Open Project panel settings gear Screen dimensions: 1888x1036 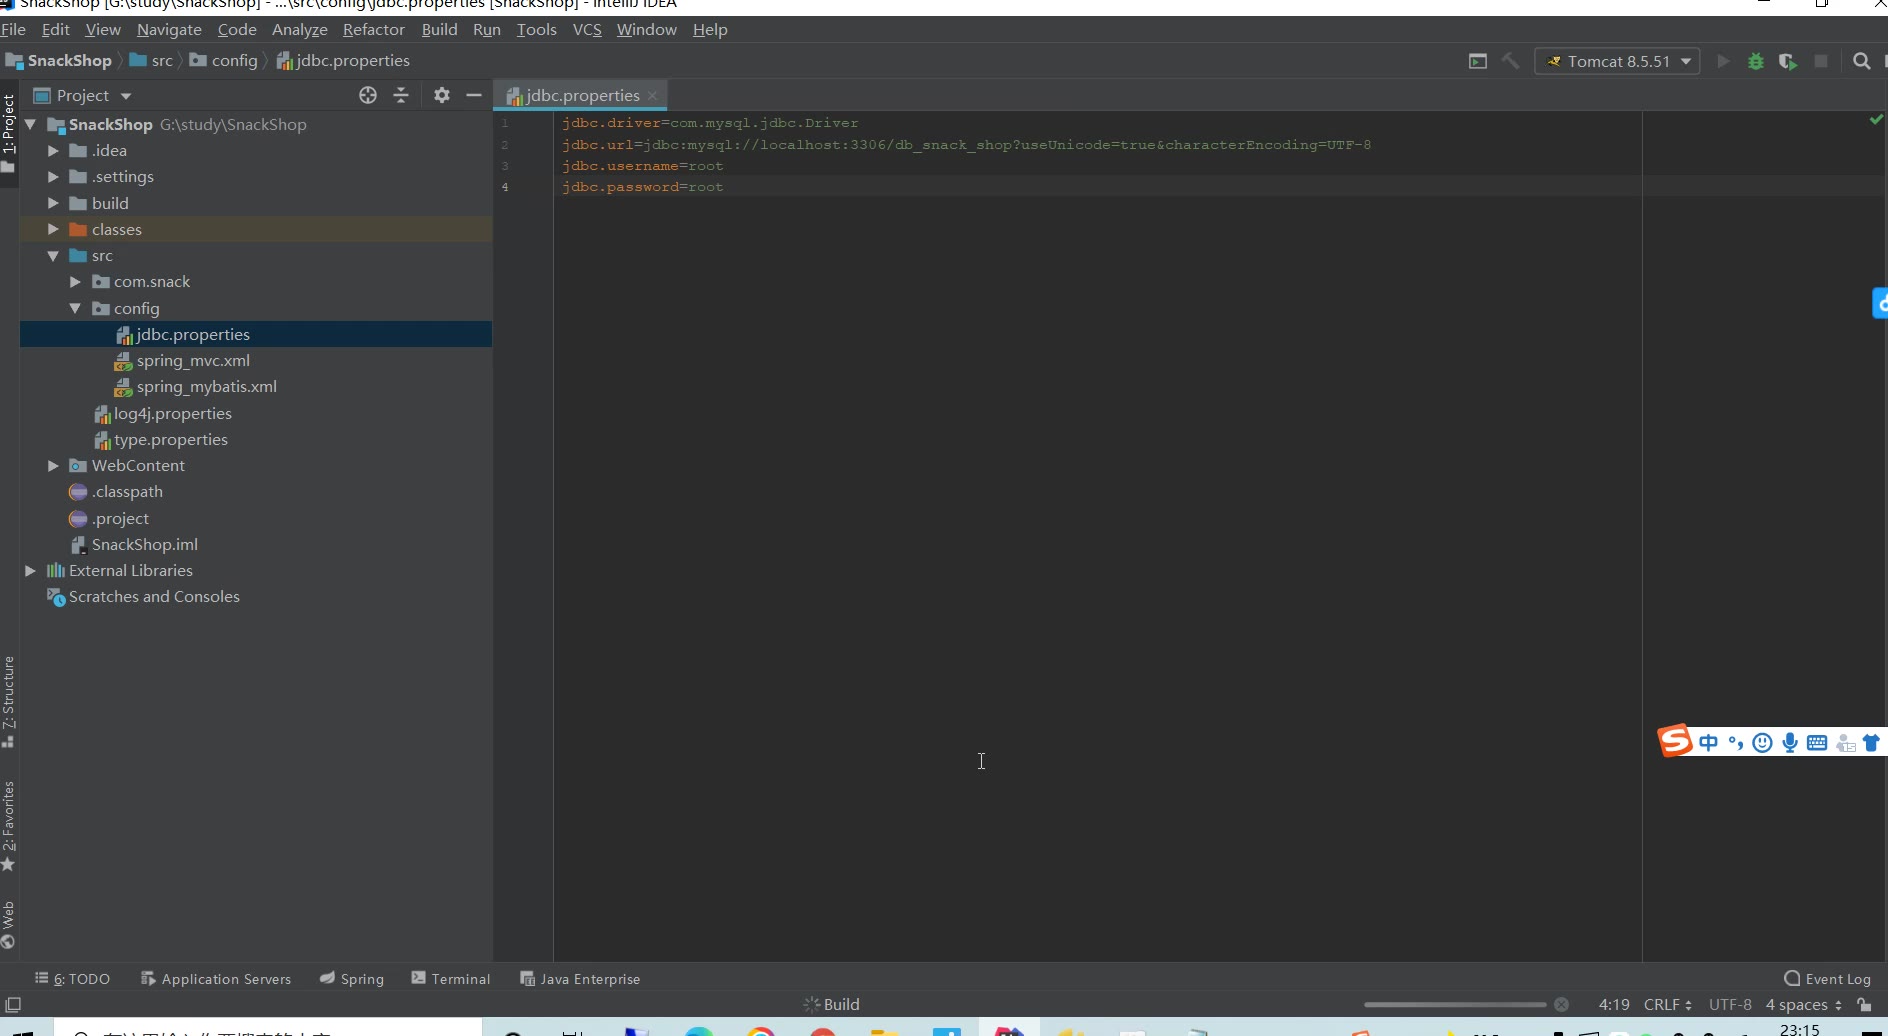(x=442, y=96)
